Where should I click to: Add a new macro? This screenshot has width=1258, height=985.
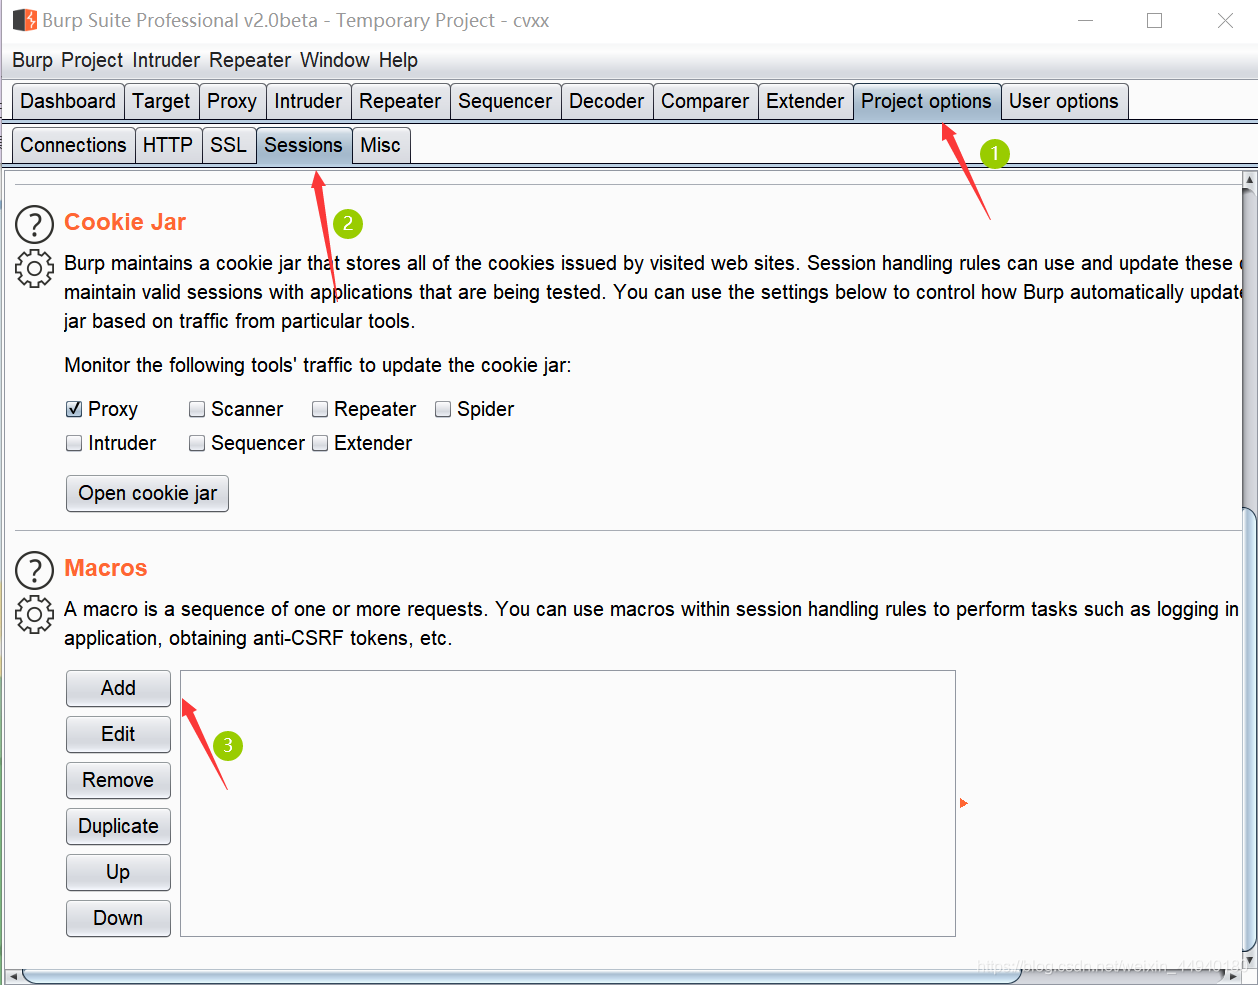[118, 688]
